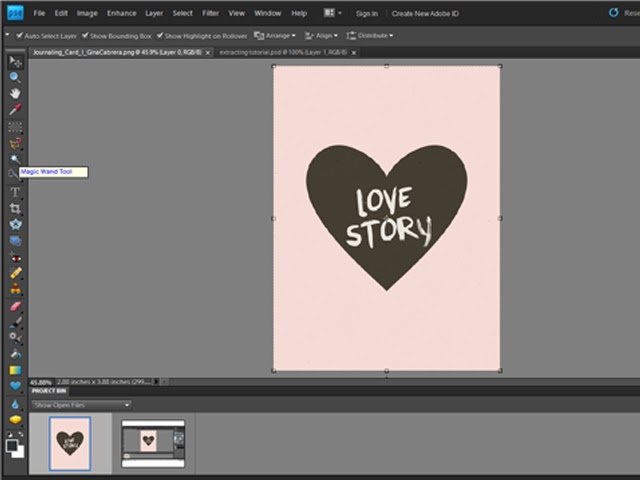640x480 pixels.
Task: Select the Crop tool
Action: 15,209
